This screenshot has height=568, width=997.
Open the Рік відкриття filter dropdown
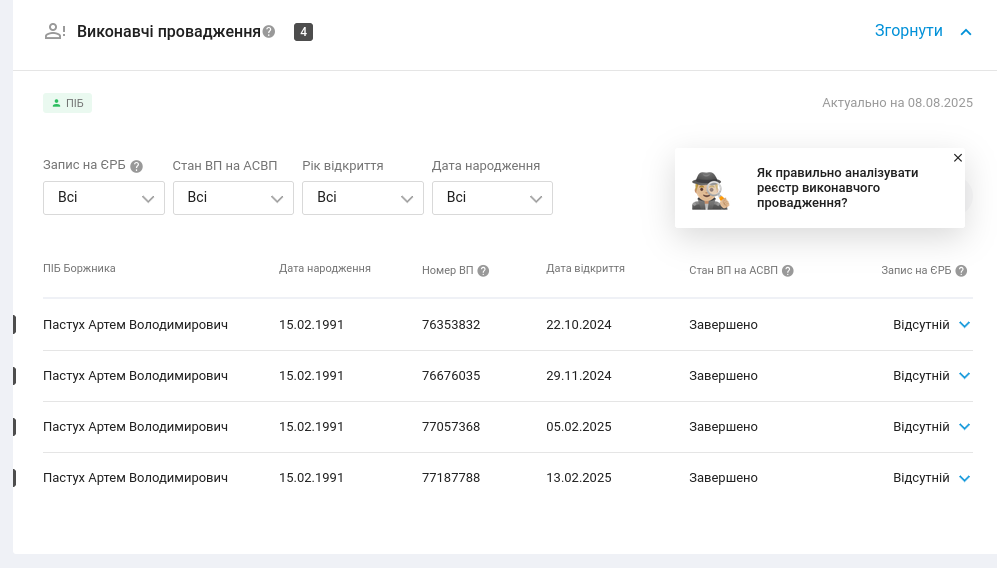pos(363,198)
